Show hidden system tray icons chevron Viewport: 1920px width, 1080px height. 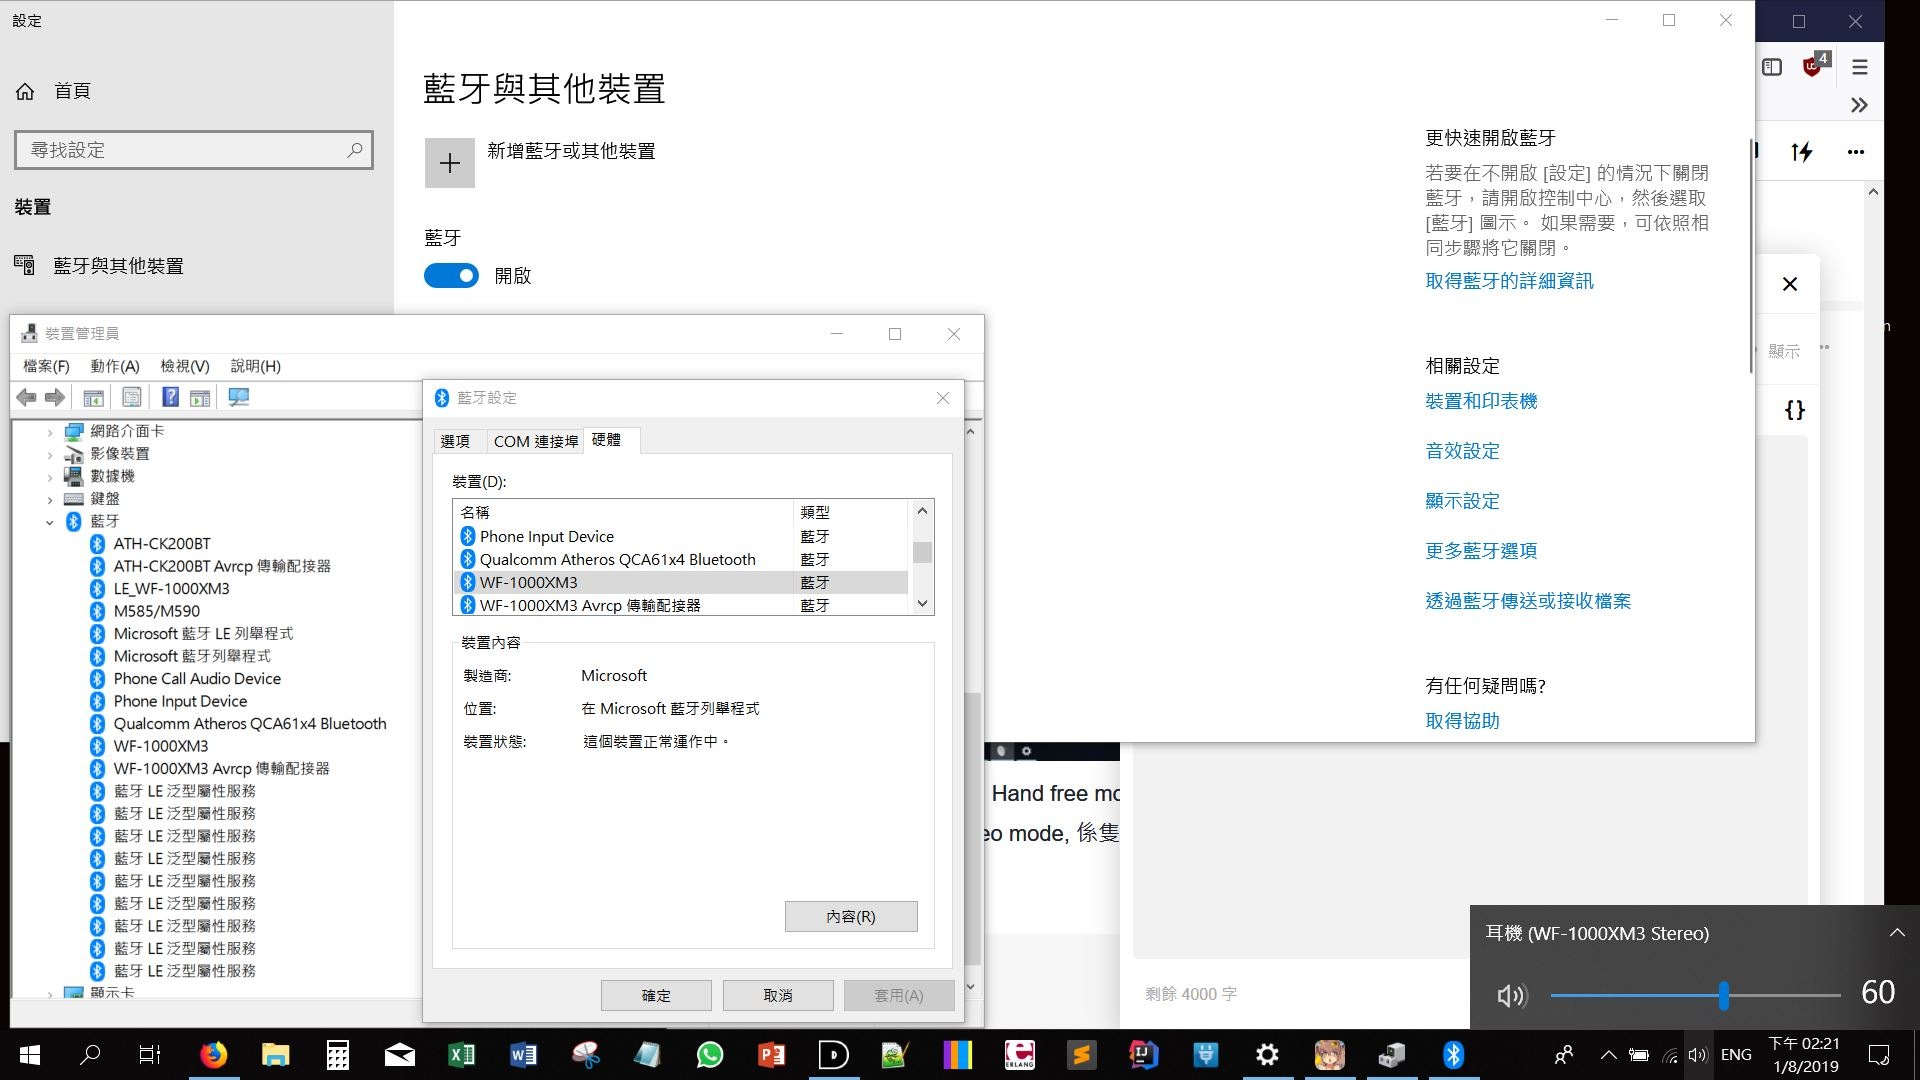[1608, 1055]
